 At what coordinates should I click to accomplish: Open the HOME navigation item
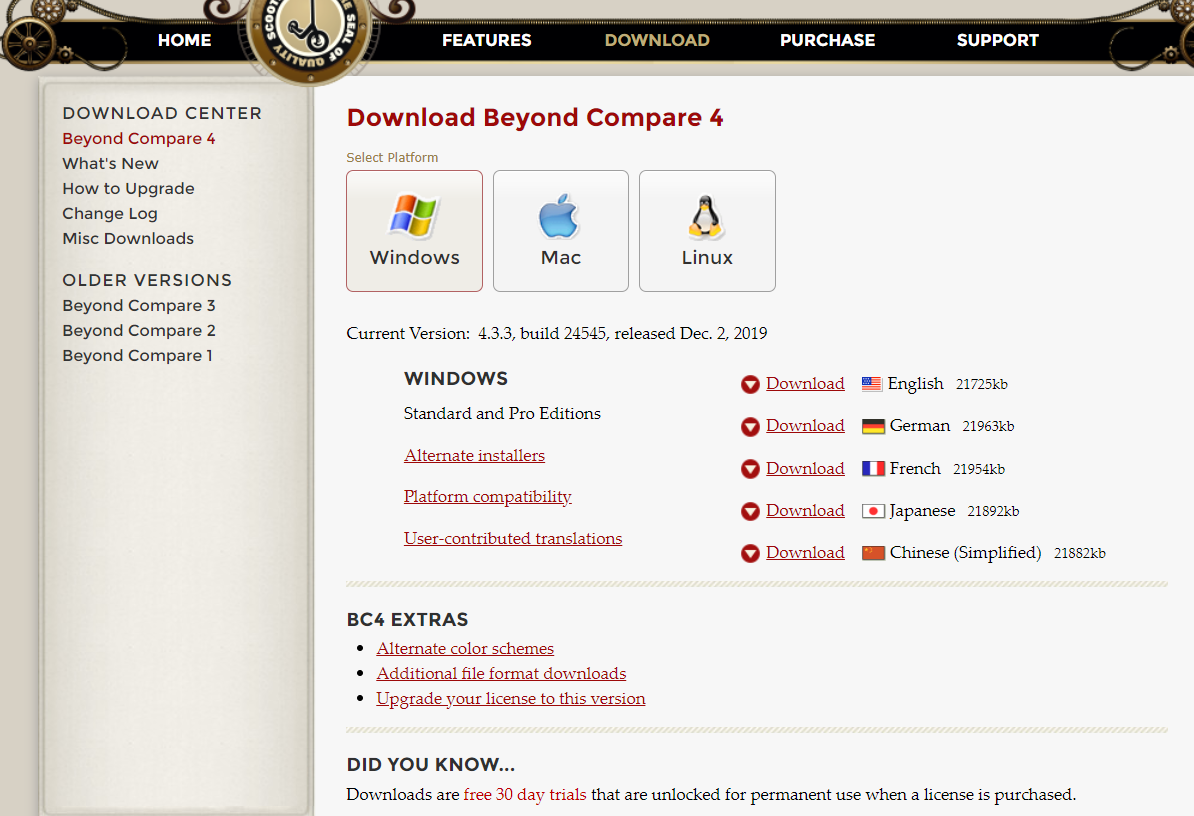coord(184,40)
